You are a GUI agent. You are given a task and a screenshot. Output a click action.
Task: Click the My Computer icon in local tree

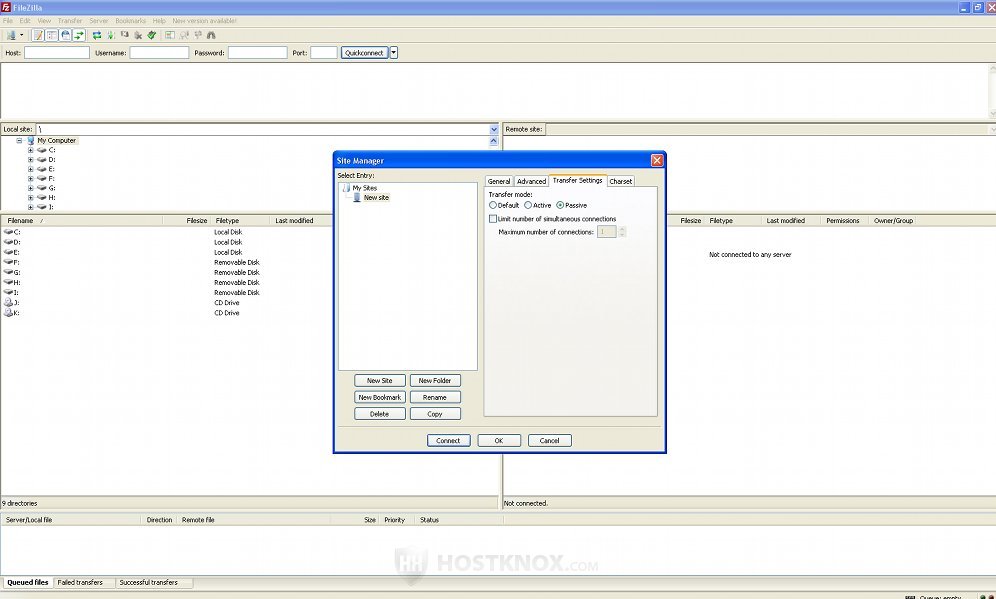[30, 140]
